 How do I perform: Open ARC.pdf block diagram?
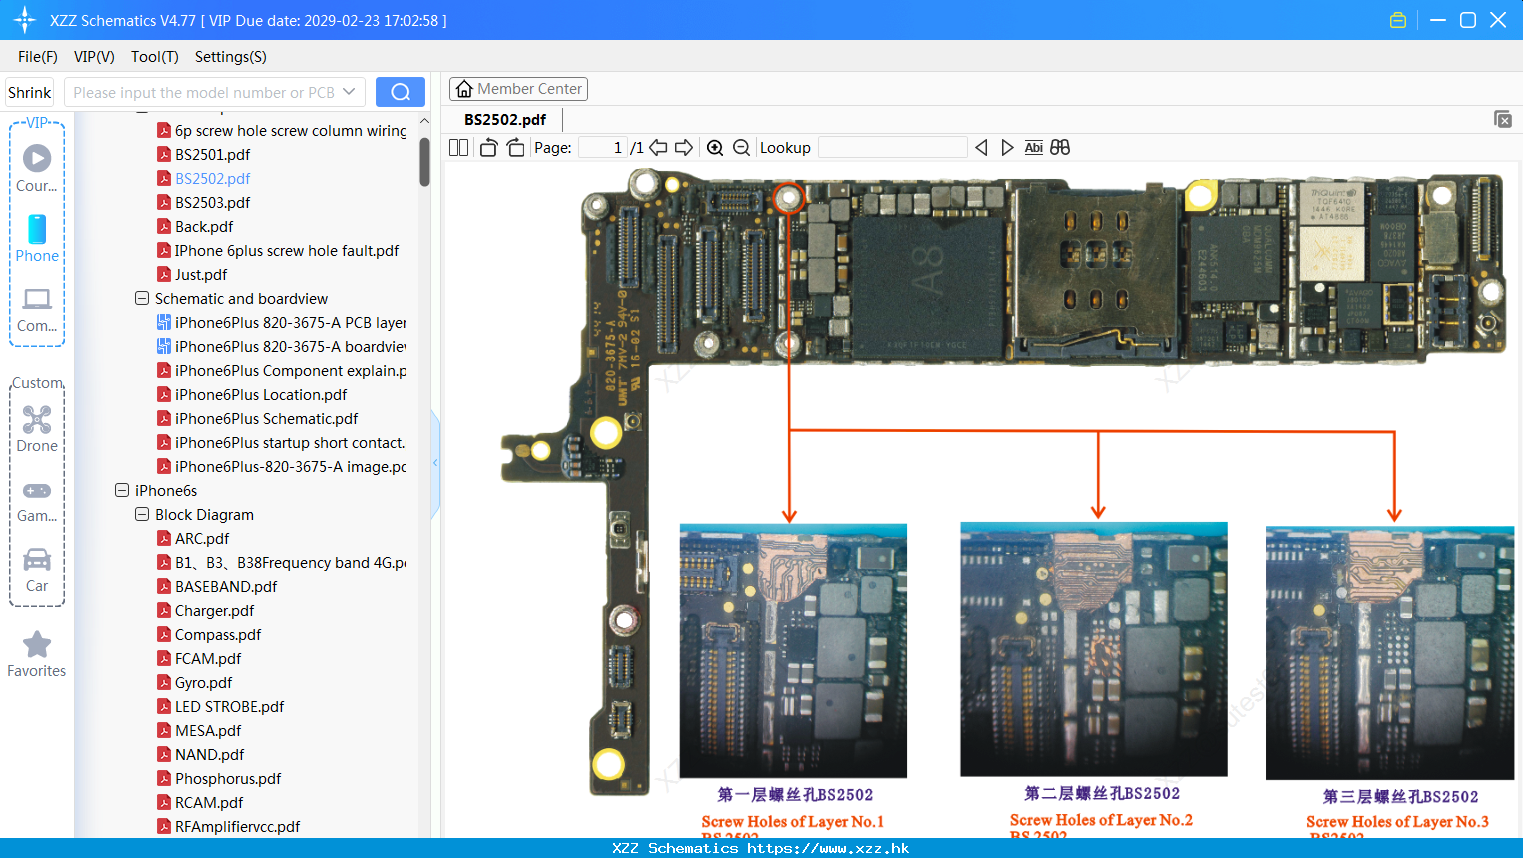pos(202,538)
